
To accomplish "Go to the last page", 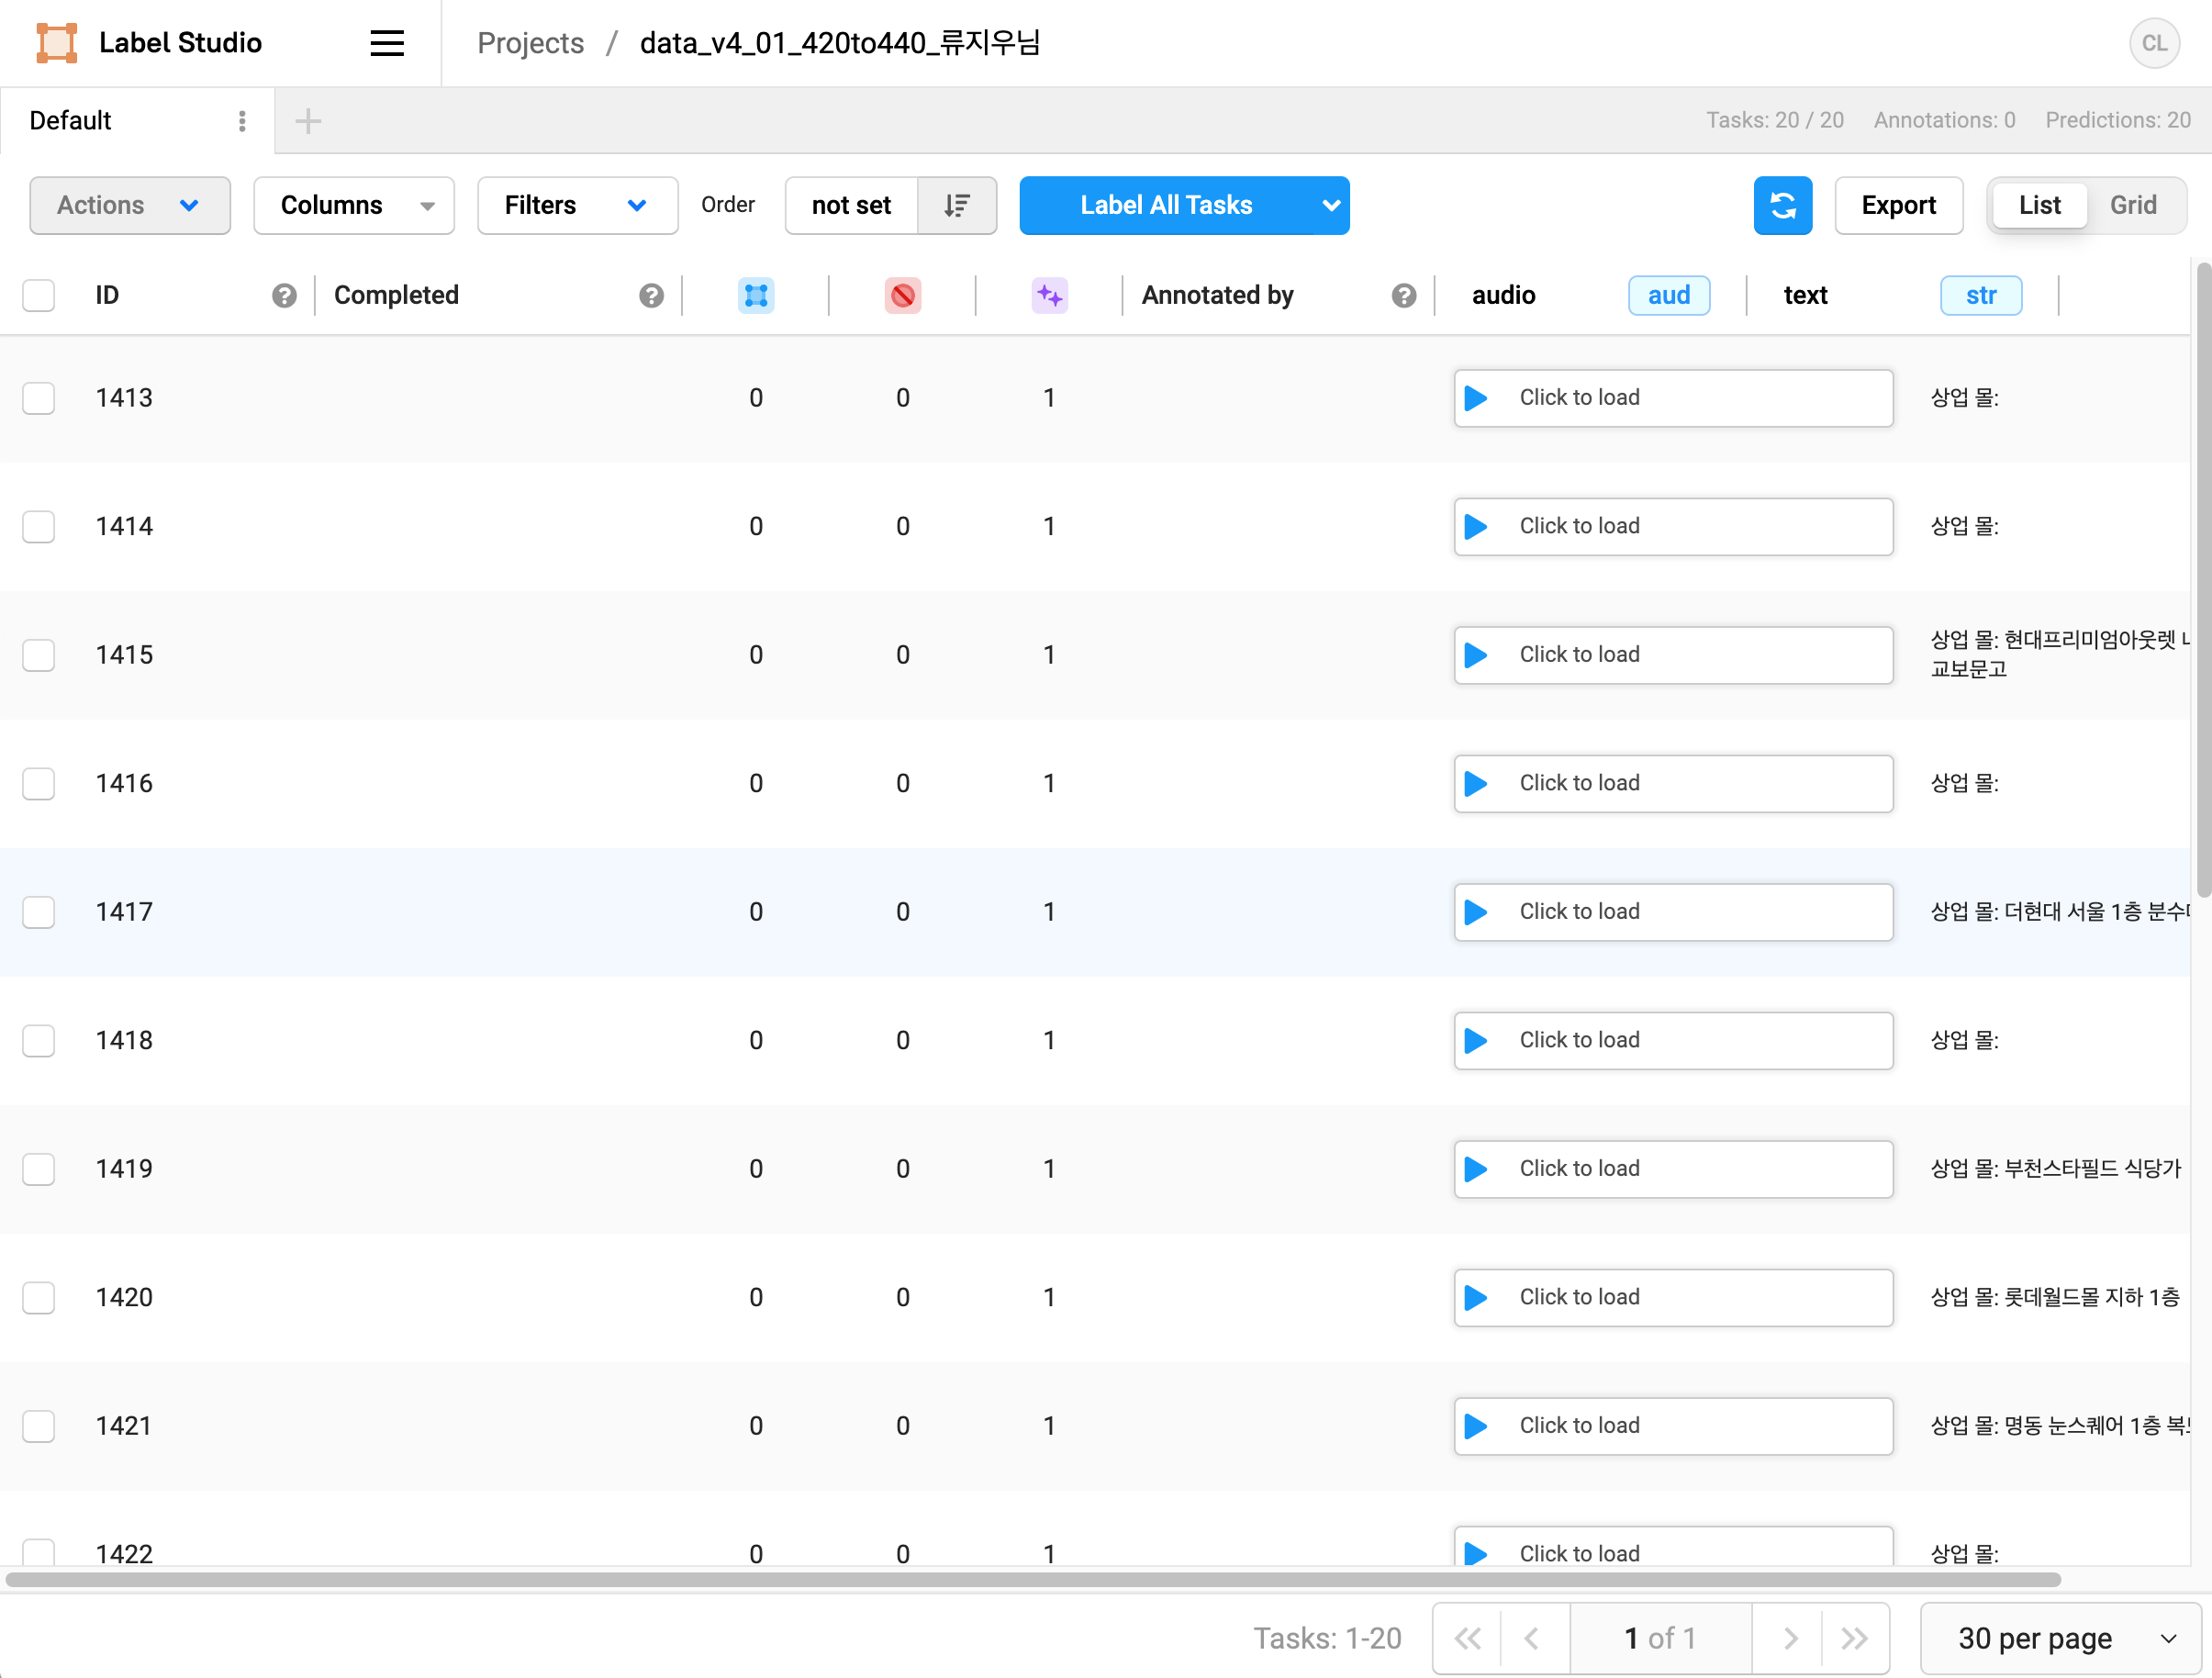I will click(x=1854, y=1638).
